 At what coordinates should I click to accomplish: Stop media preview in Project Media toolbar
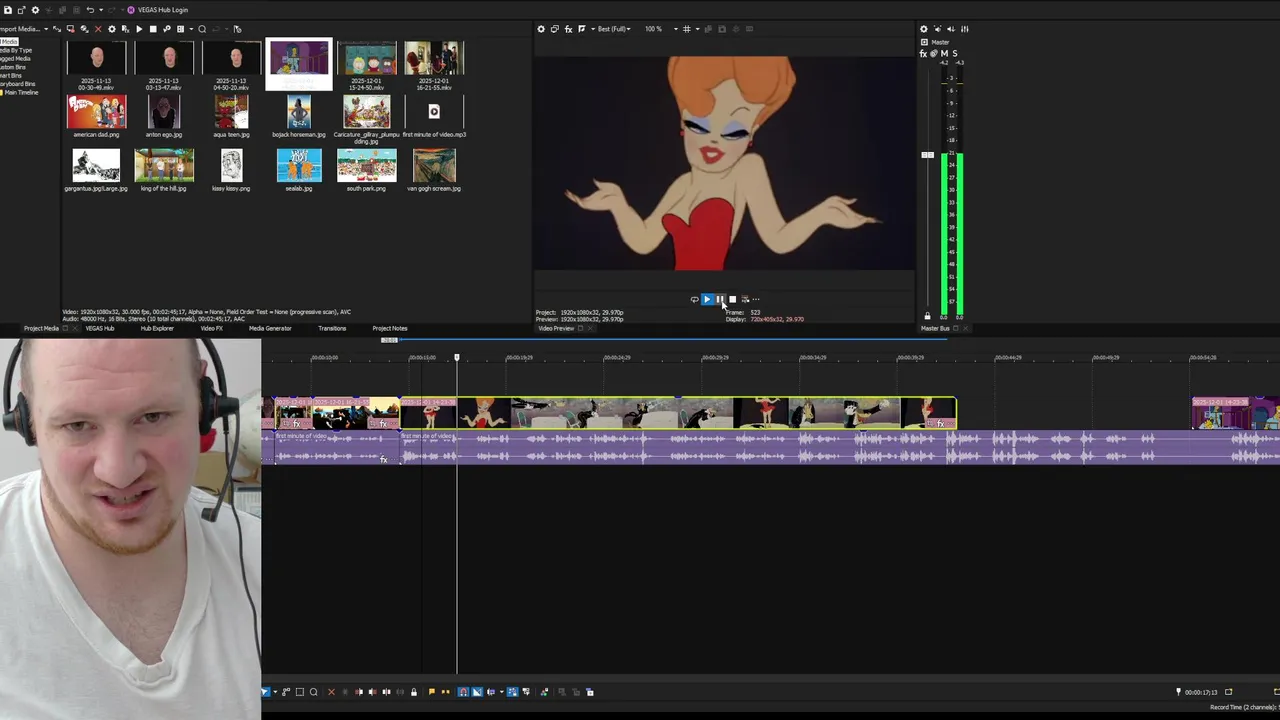pyautogui.click(x=153, y=29)
